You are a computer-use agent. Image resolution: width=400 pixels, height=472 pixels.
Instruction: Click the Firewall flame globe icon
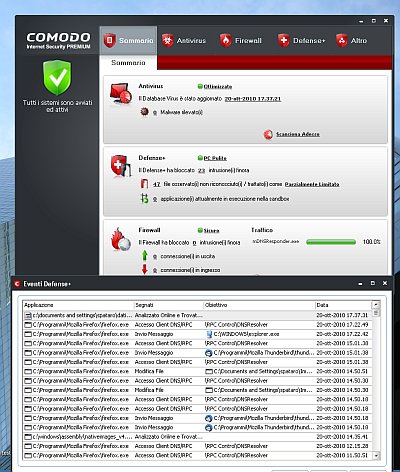(121, 239)
